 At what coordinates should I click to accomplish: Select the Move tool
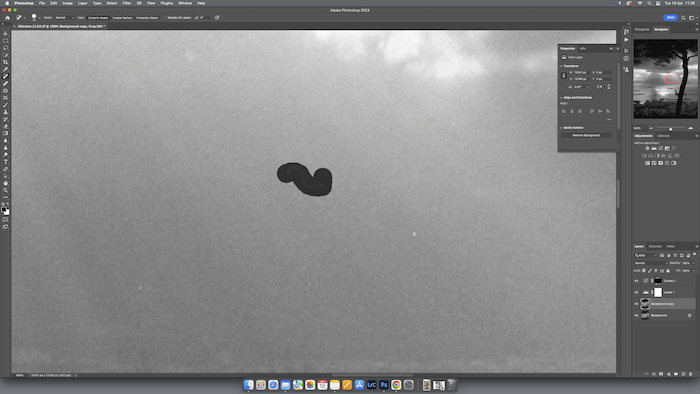click(5, 34)
